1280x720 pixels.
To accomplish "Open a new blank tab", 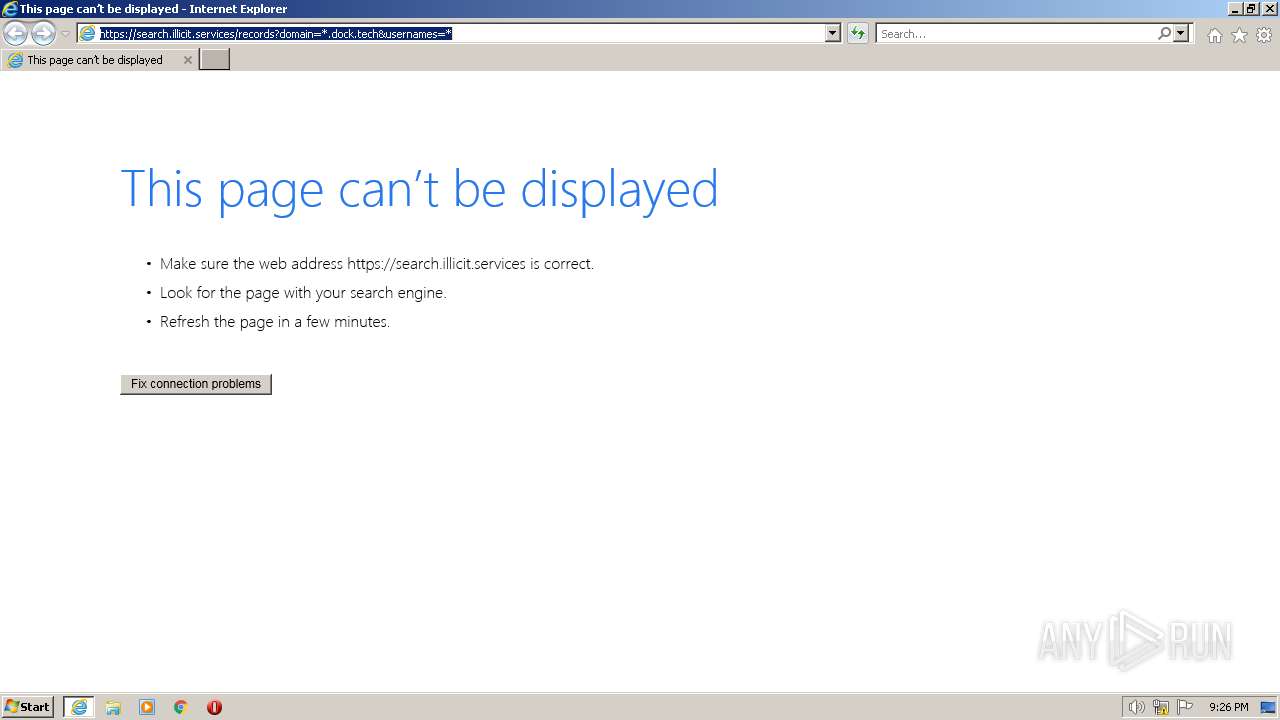I will coord(215,60).
